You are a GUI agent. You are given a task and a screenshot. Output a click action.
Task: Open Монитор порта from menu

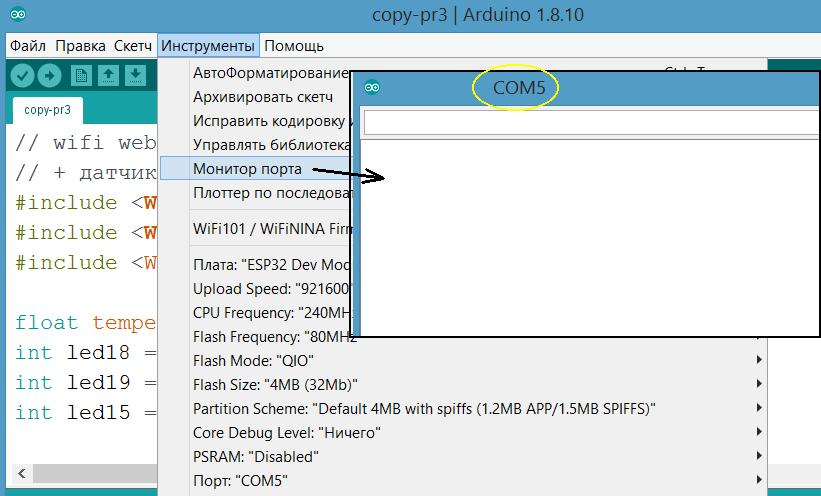(247, 169)
